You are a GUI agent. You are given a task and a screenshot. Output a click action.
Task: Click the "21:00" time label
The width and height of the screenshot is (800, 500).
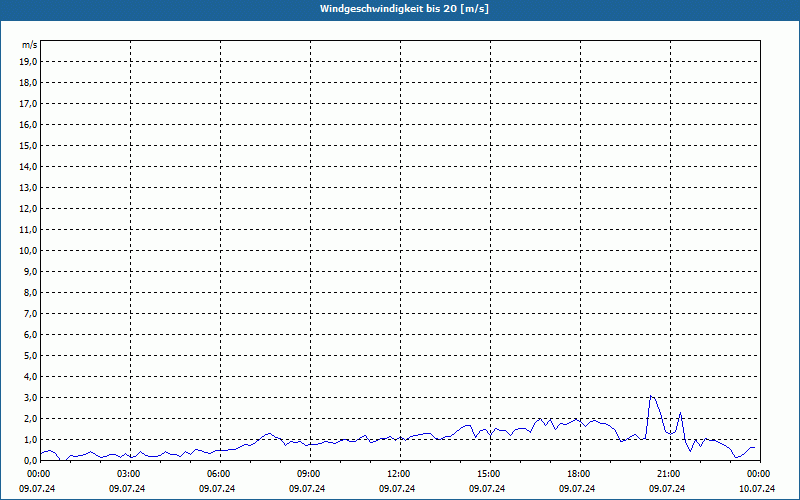point(669,474)
